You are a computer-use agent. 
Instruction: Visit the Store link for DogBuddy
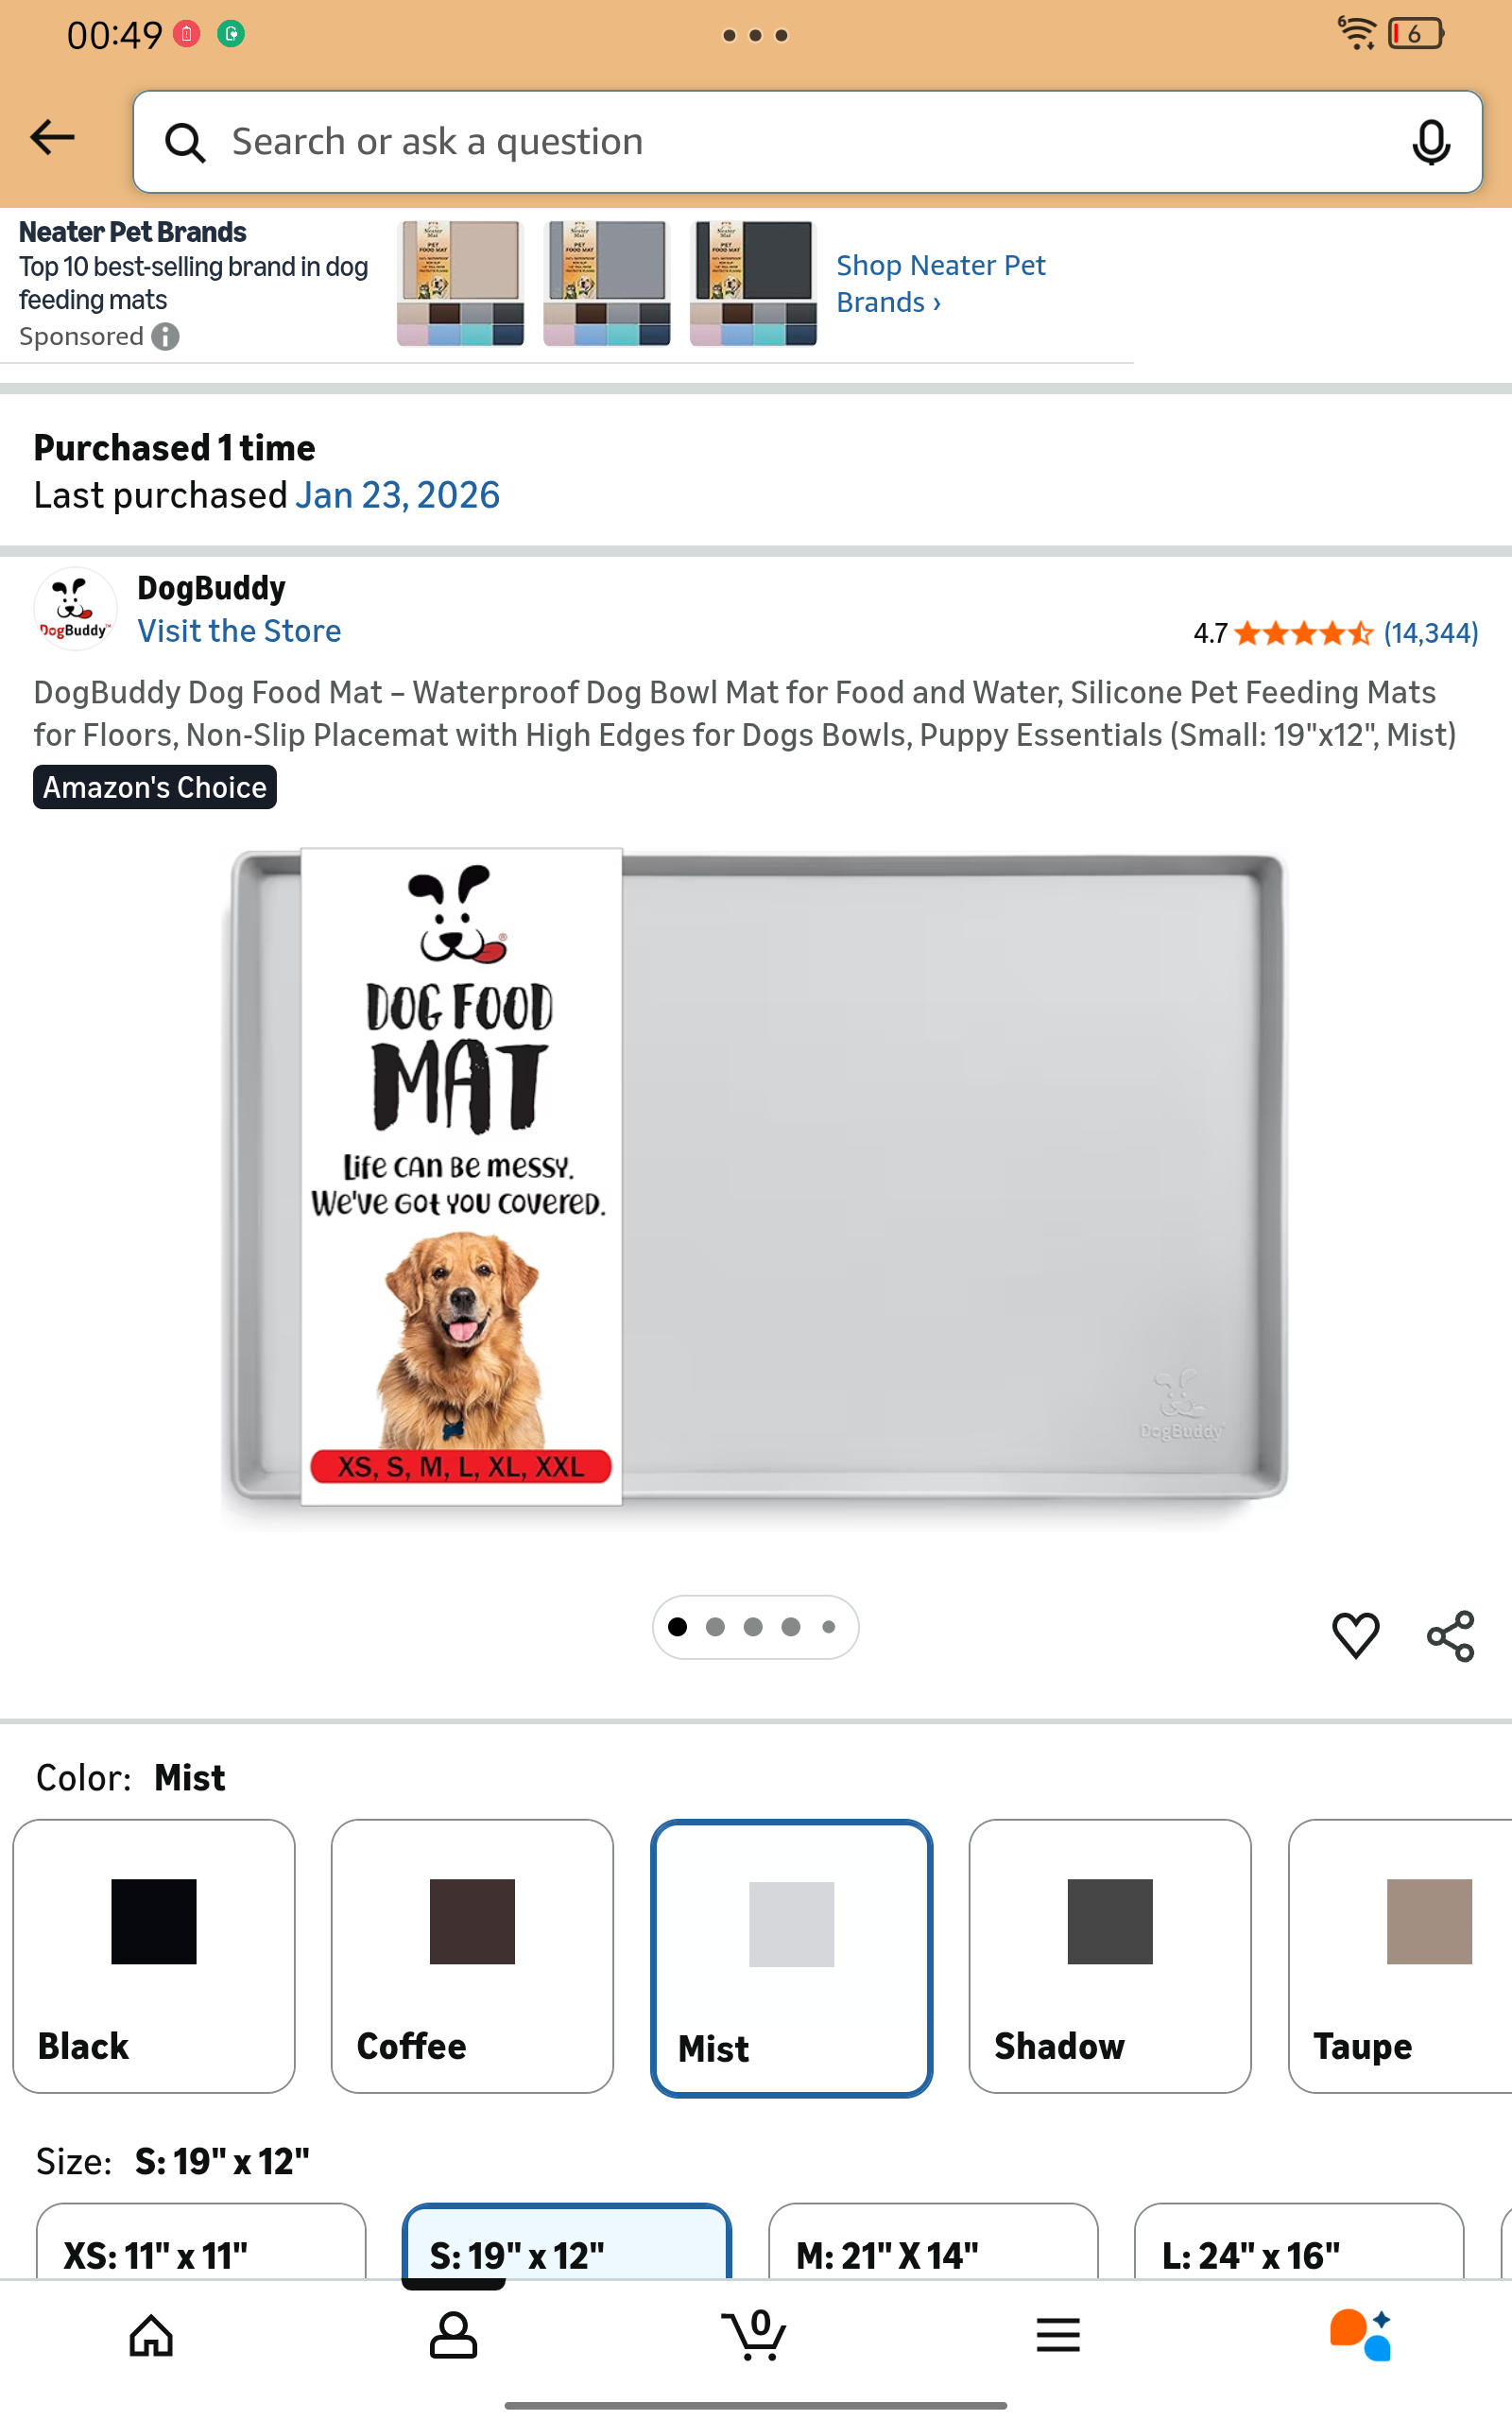[x=239, y=631]
